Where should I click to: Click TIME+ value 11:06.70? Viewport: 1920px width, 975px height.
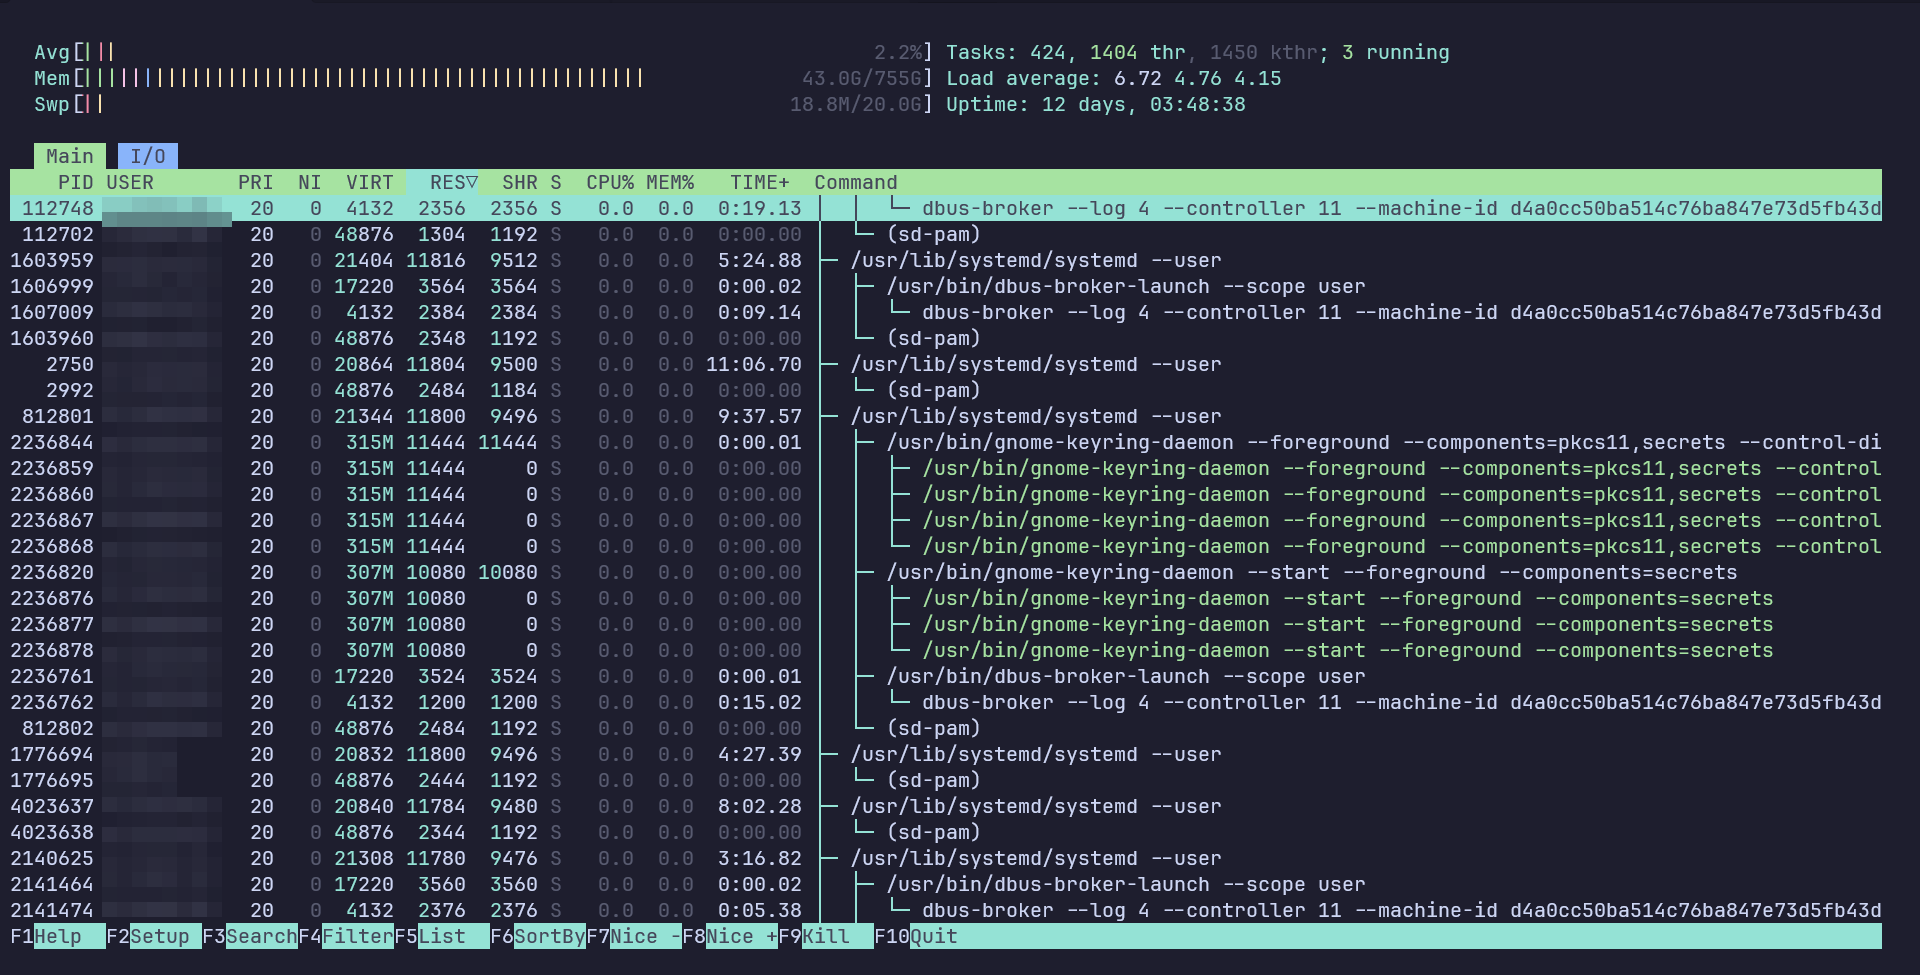click(754, 364)
